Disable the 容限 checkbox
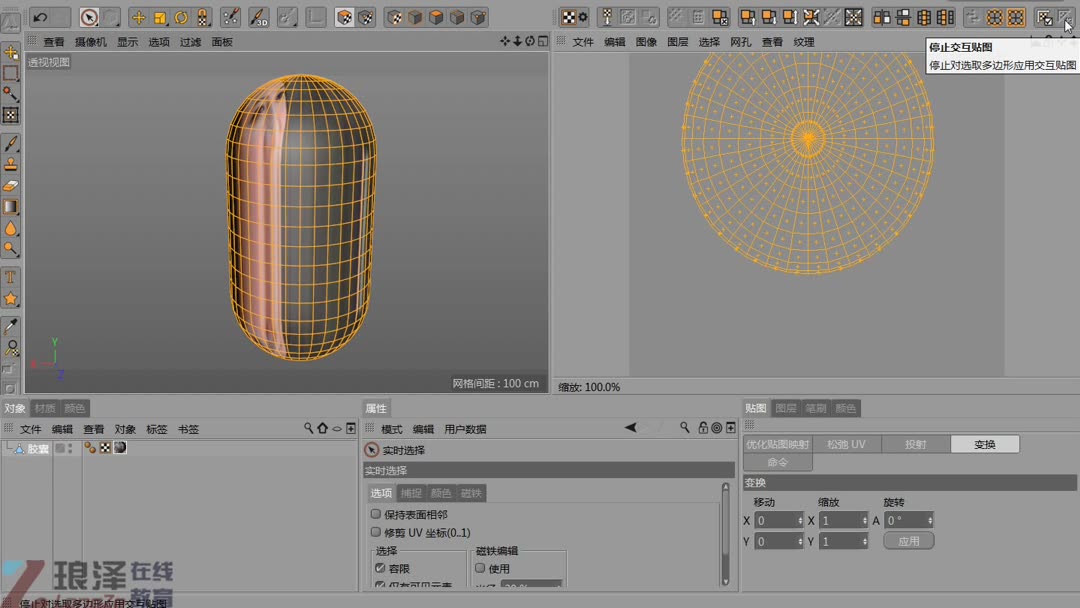Viewport: 1080px width, 608px height. point(378,567)
